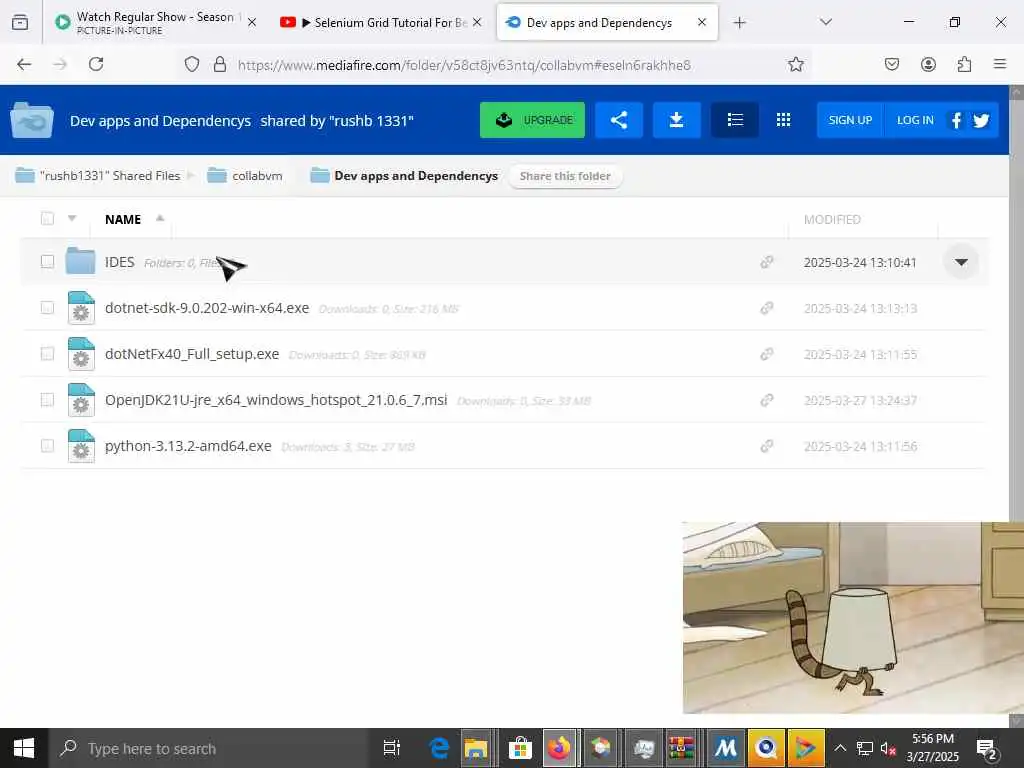This screenshot has width=1024, height=768.
Task: Switch to Watch Regular Show tab
Action: pyautogui.click(x=154, y=22)
